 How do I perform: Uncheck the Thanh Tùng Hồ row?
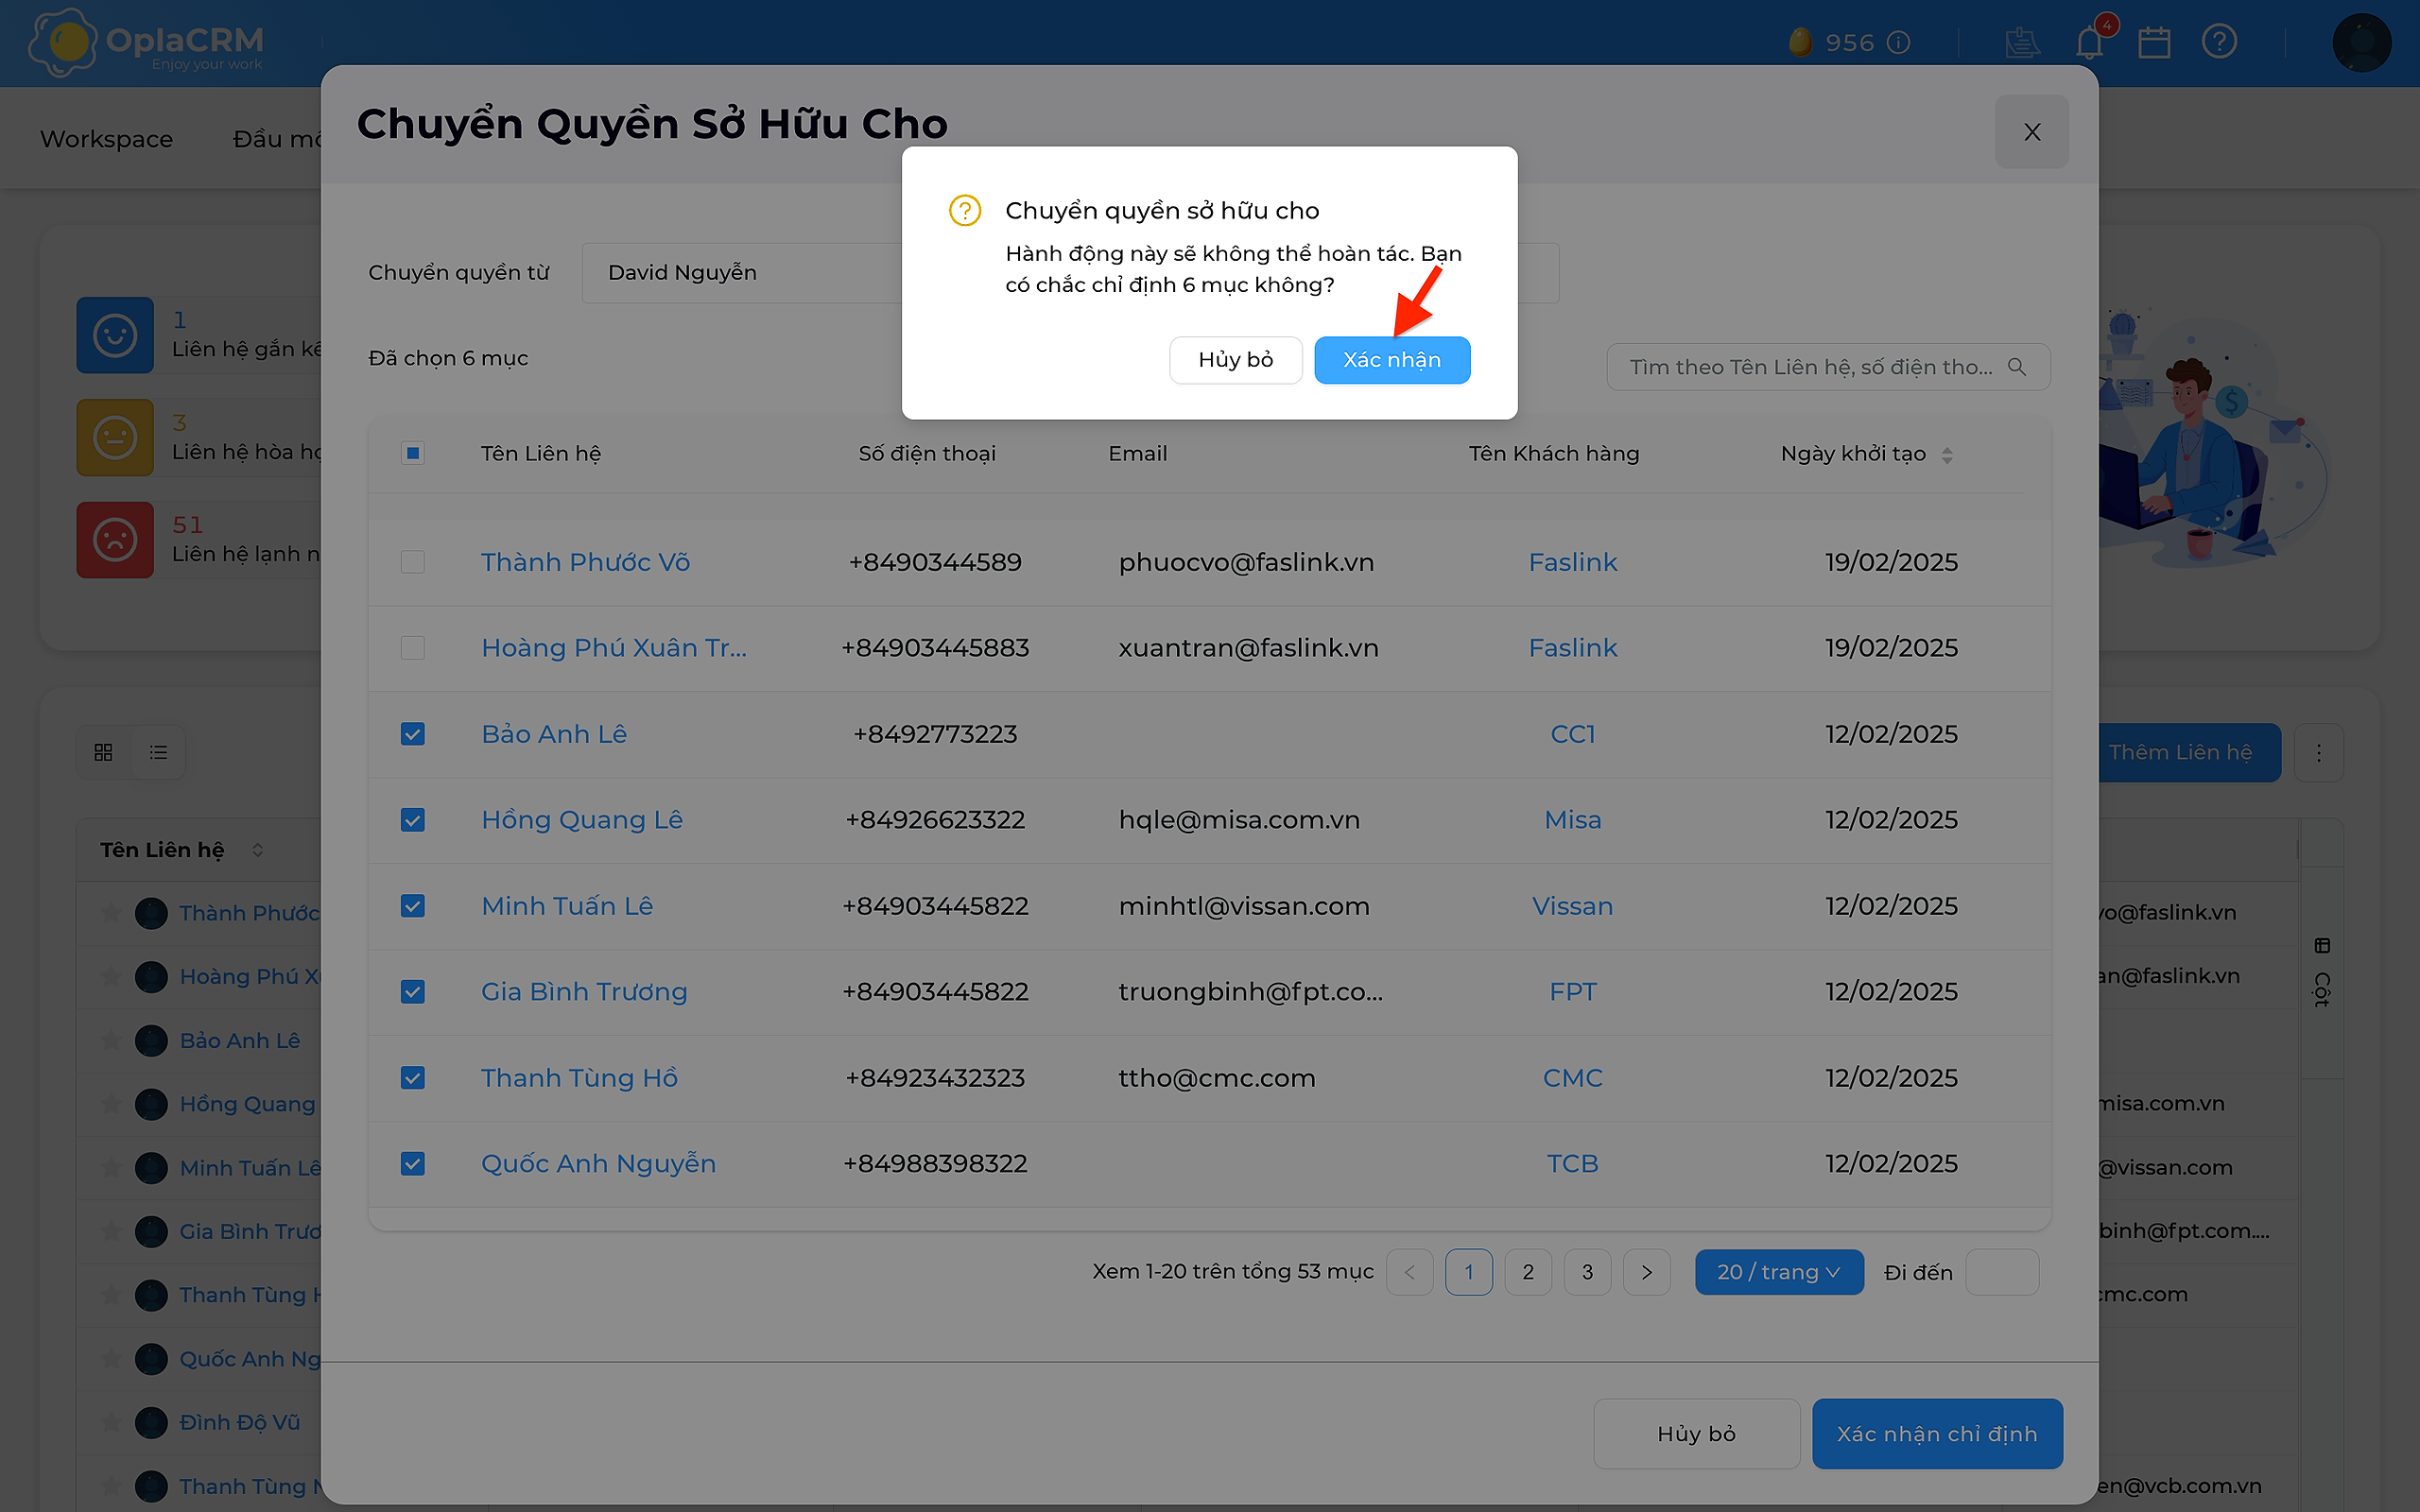(x=412, y=1078)
